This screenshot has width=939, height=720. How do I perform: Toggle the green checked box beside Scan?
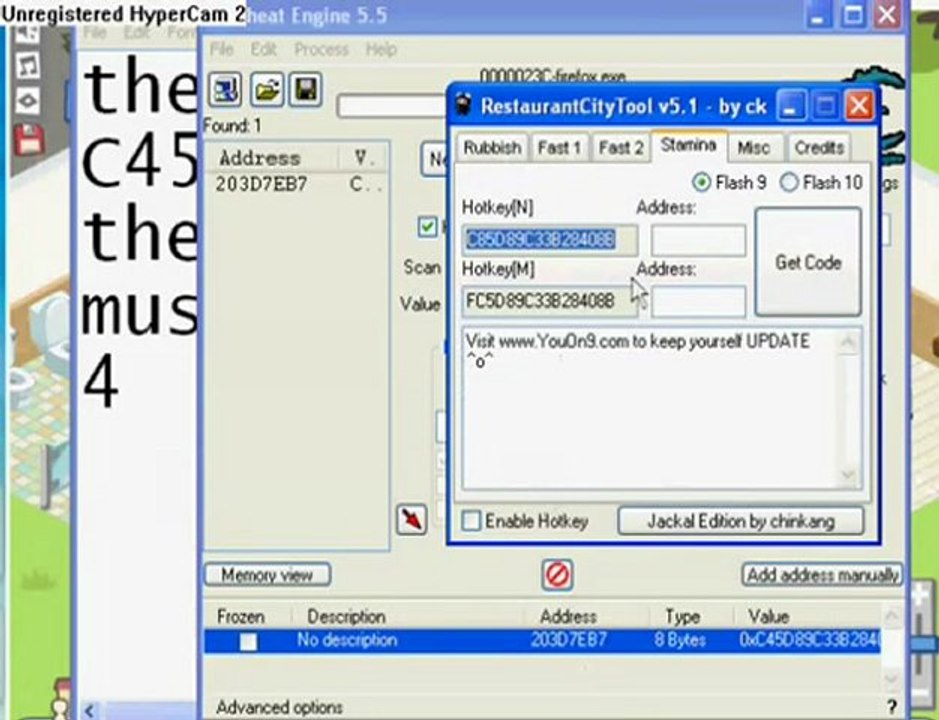[427, 226]
